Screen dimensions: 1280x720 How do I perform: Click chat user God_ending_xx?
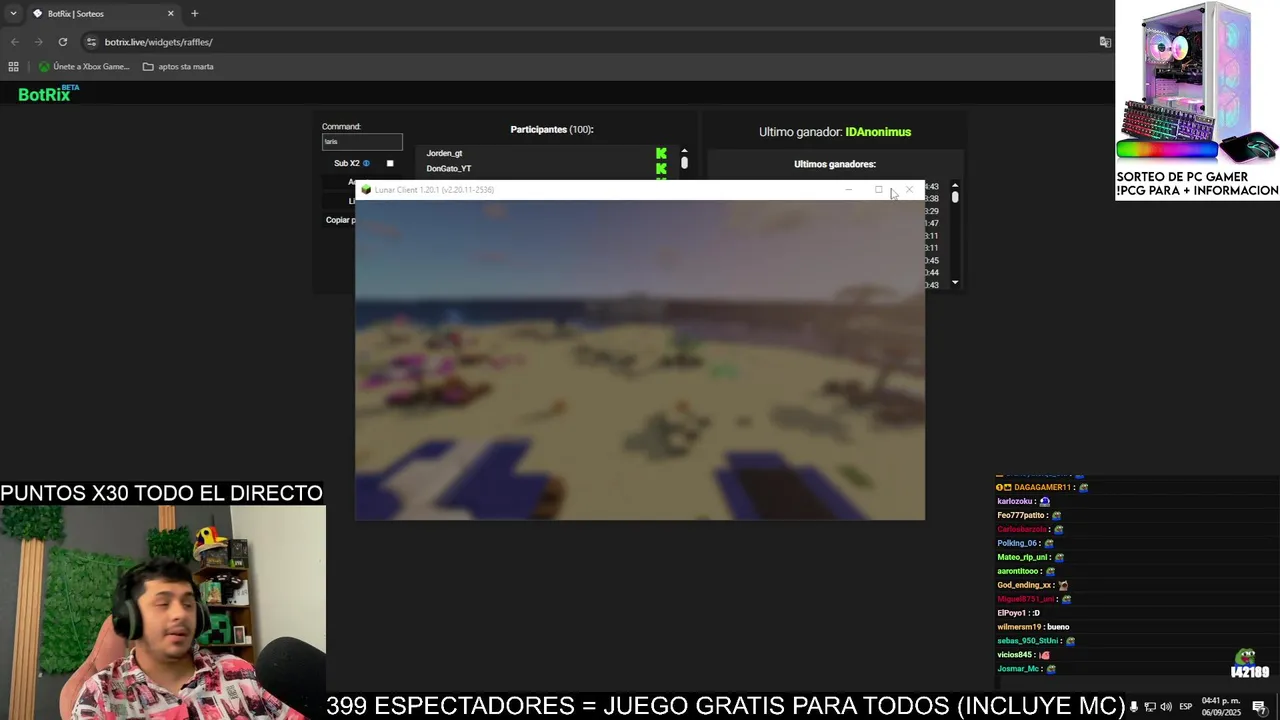[x=1024, y=585]
